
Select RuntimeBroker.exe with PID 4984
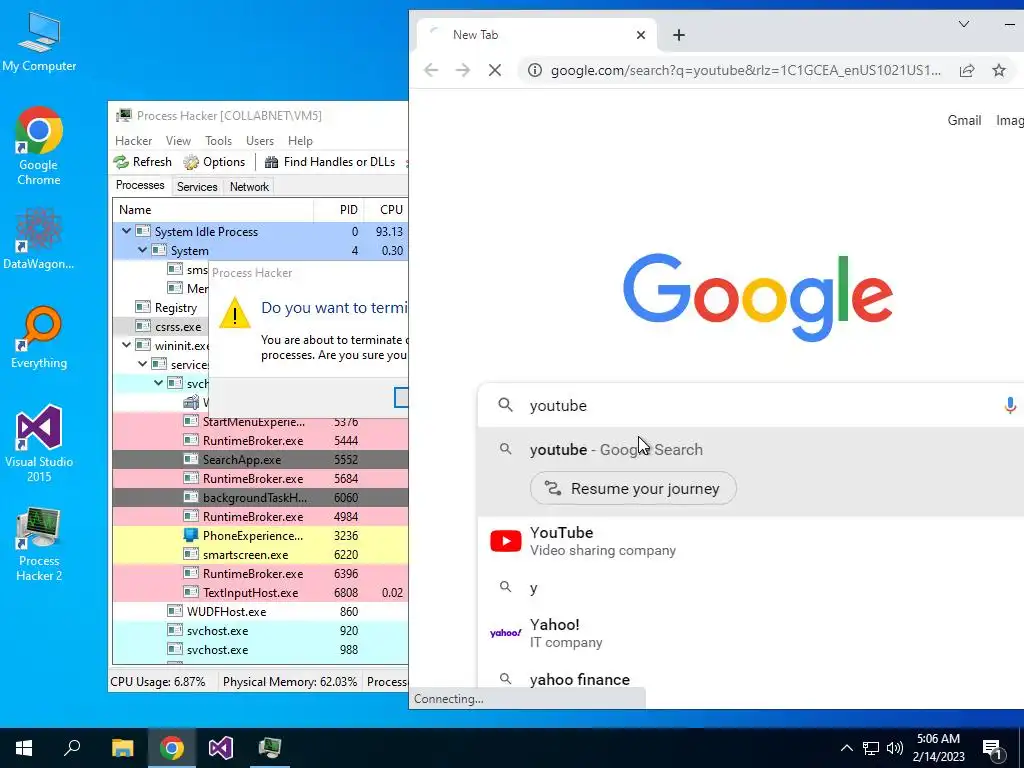(x=261, y=517)
